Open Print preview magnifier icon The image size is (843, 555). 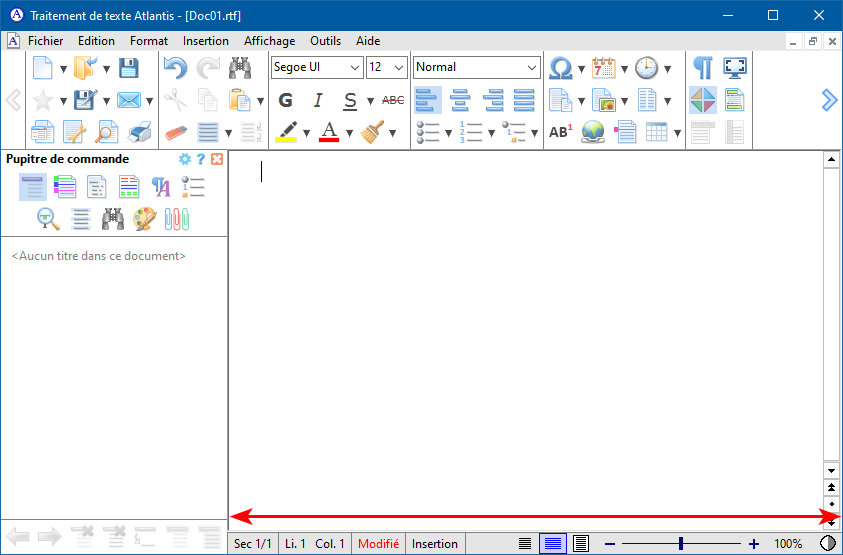coord(106,132)
